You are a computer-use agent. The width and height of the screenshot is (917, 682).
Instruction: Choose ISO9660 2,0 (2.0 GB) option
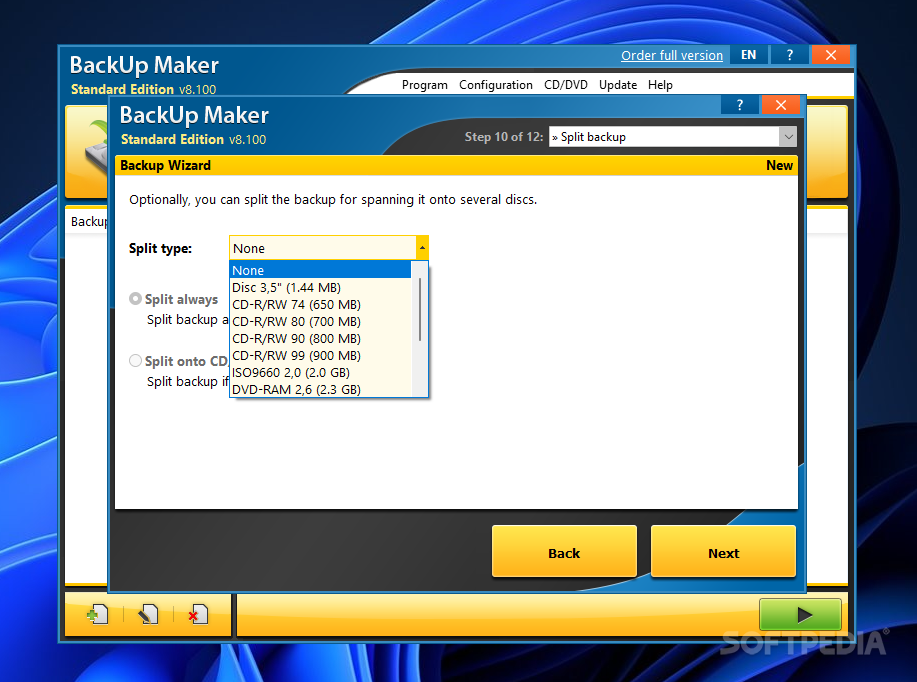[x=320, y=372]
